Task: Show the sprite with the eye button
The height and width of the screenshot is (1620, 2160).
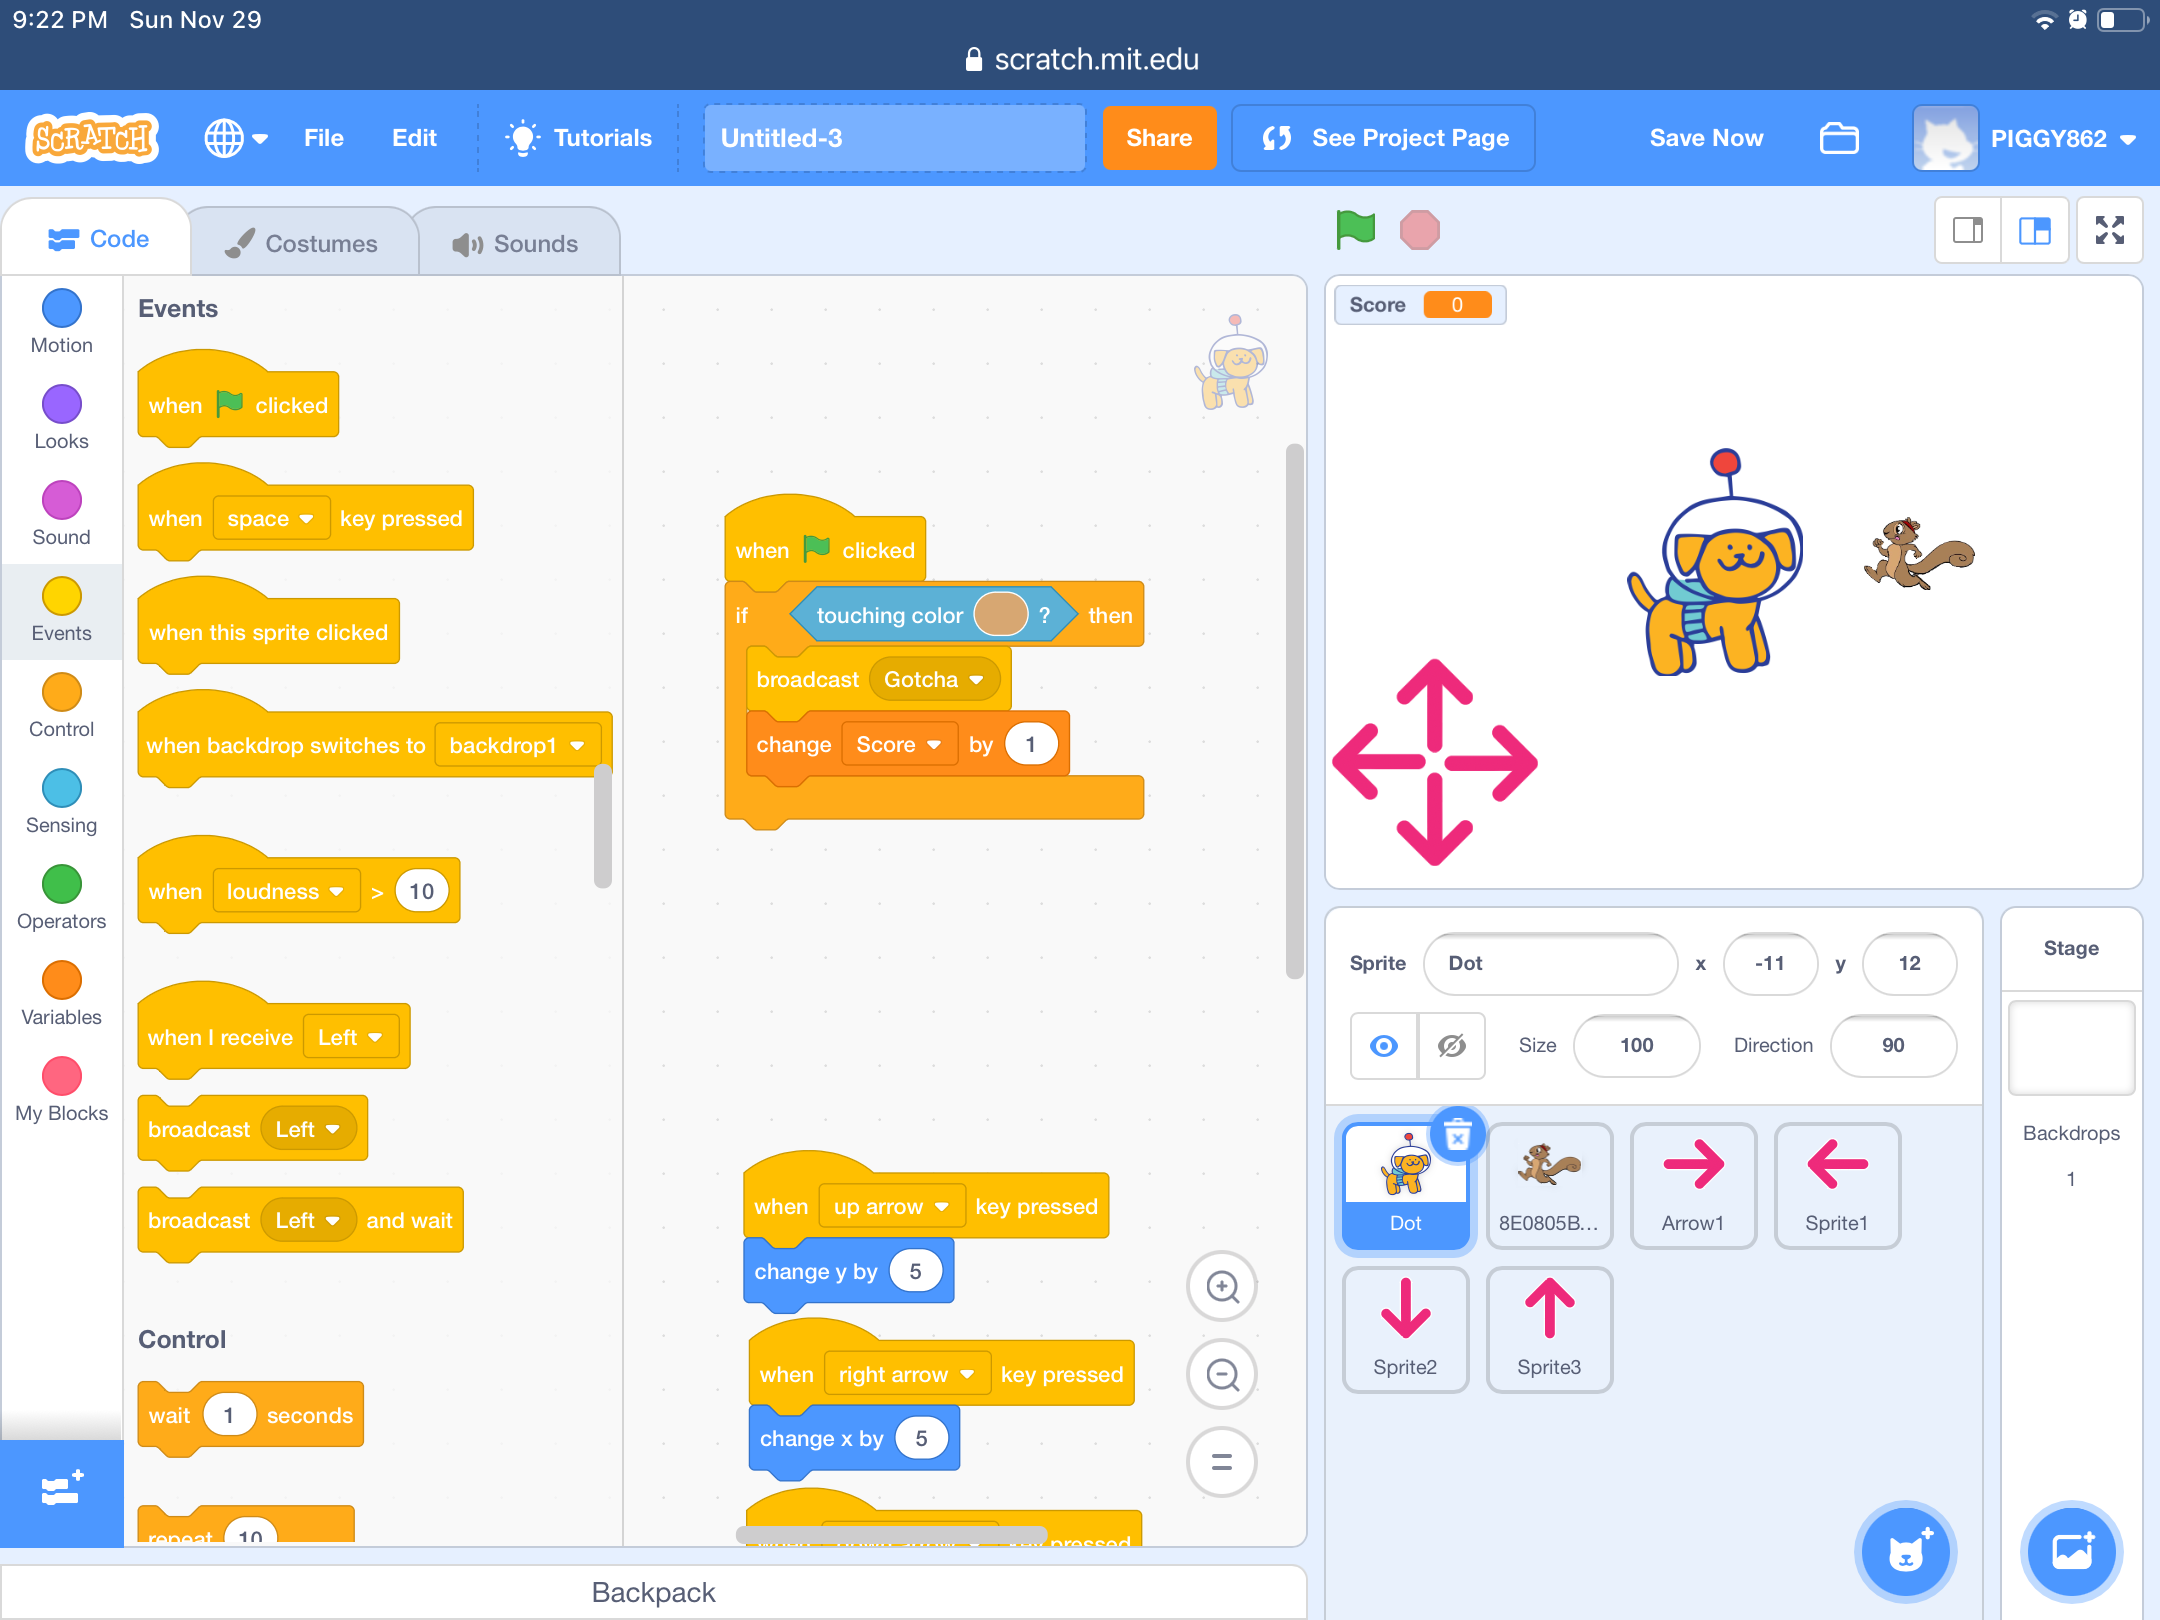Action: pos(1384,1046)
